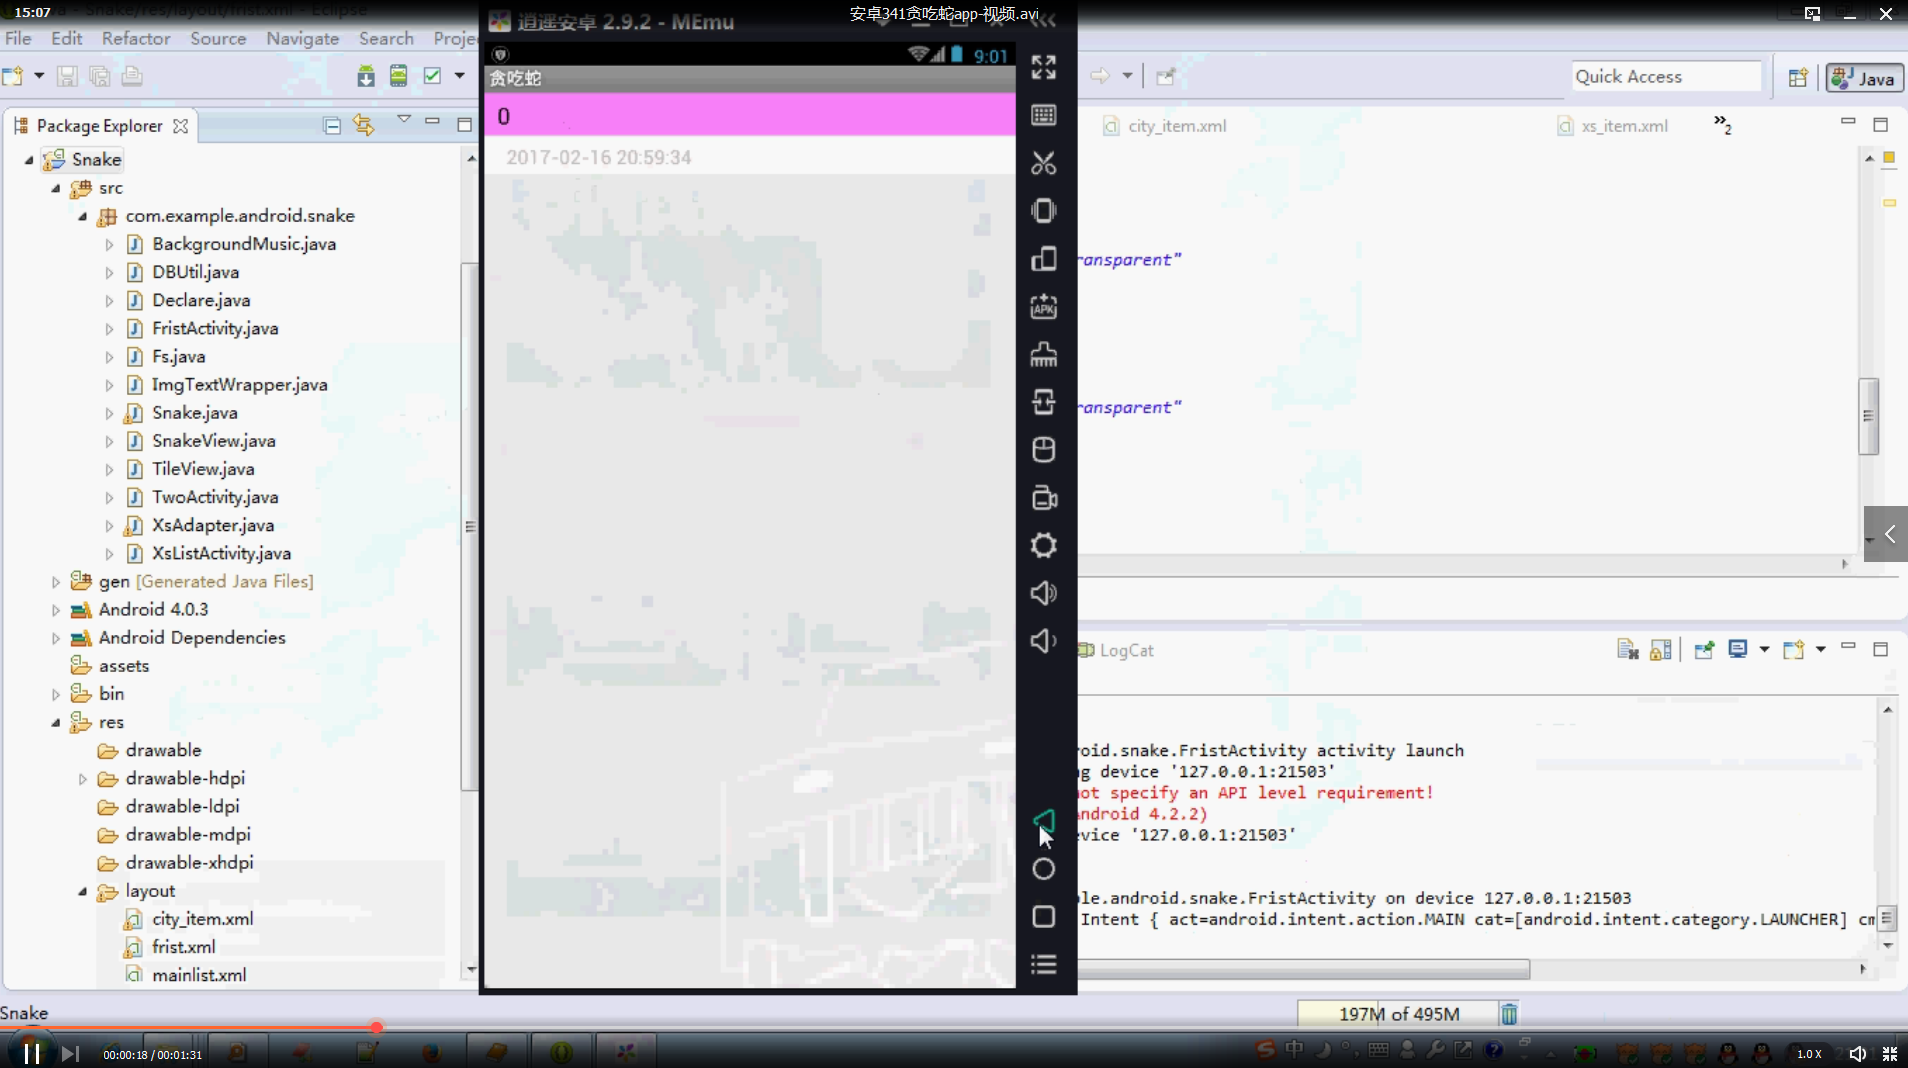Click the volume down speaker icon

pos(1043,641)
